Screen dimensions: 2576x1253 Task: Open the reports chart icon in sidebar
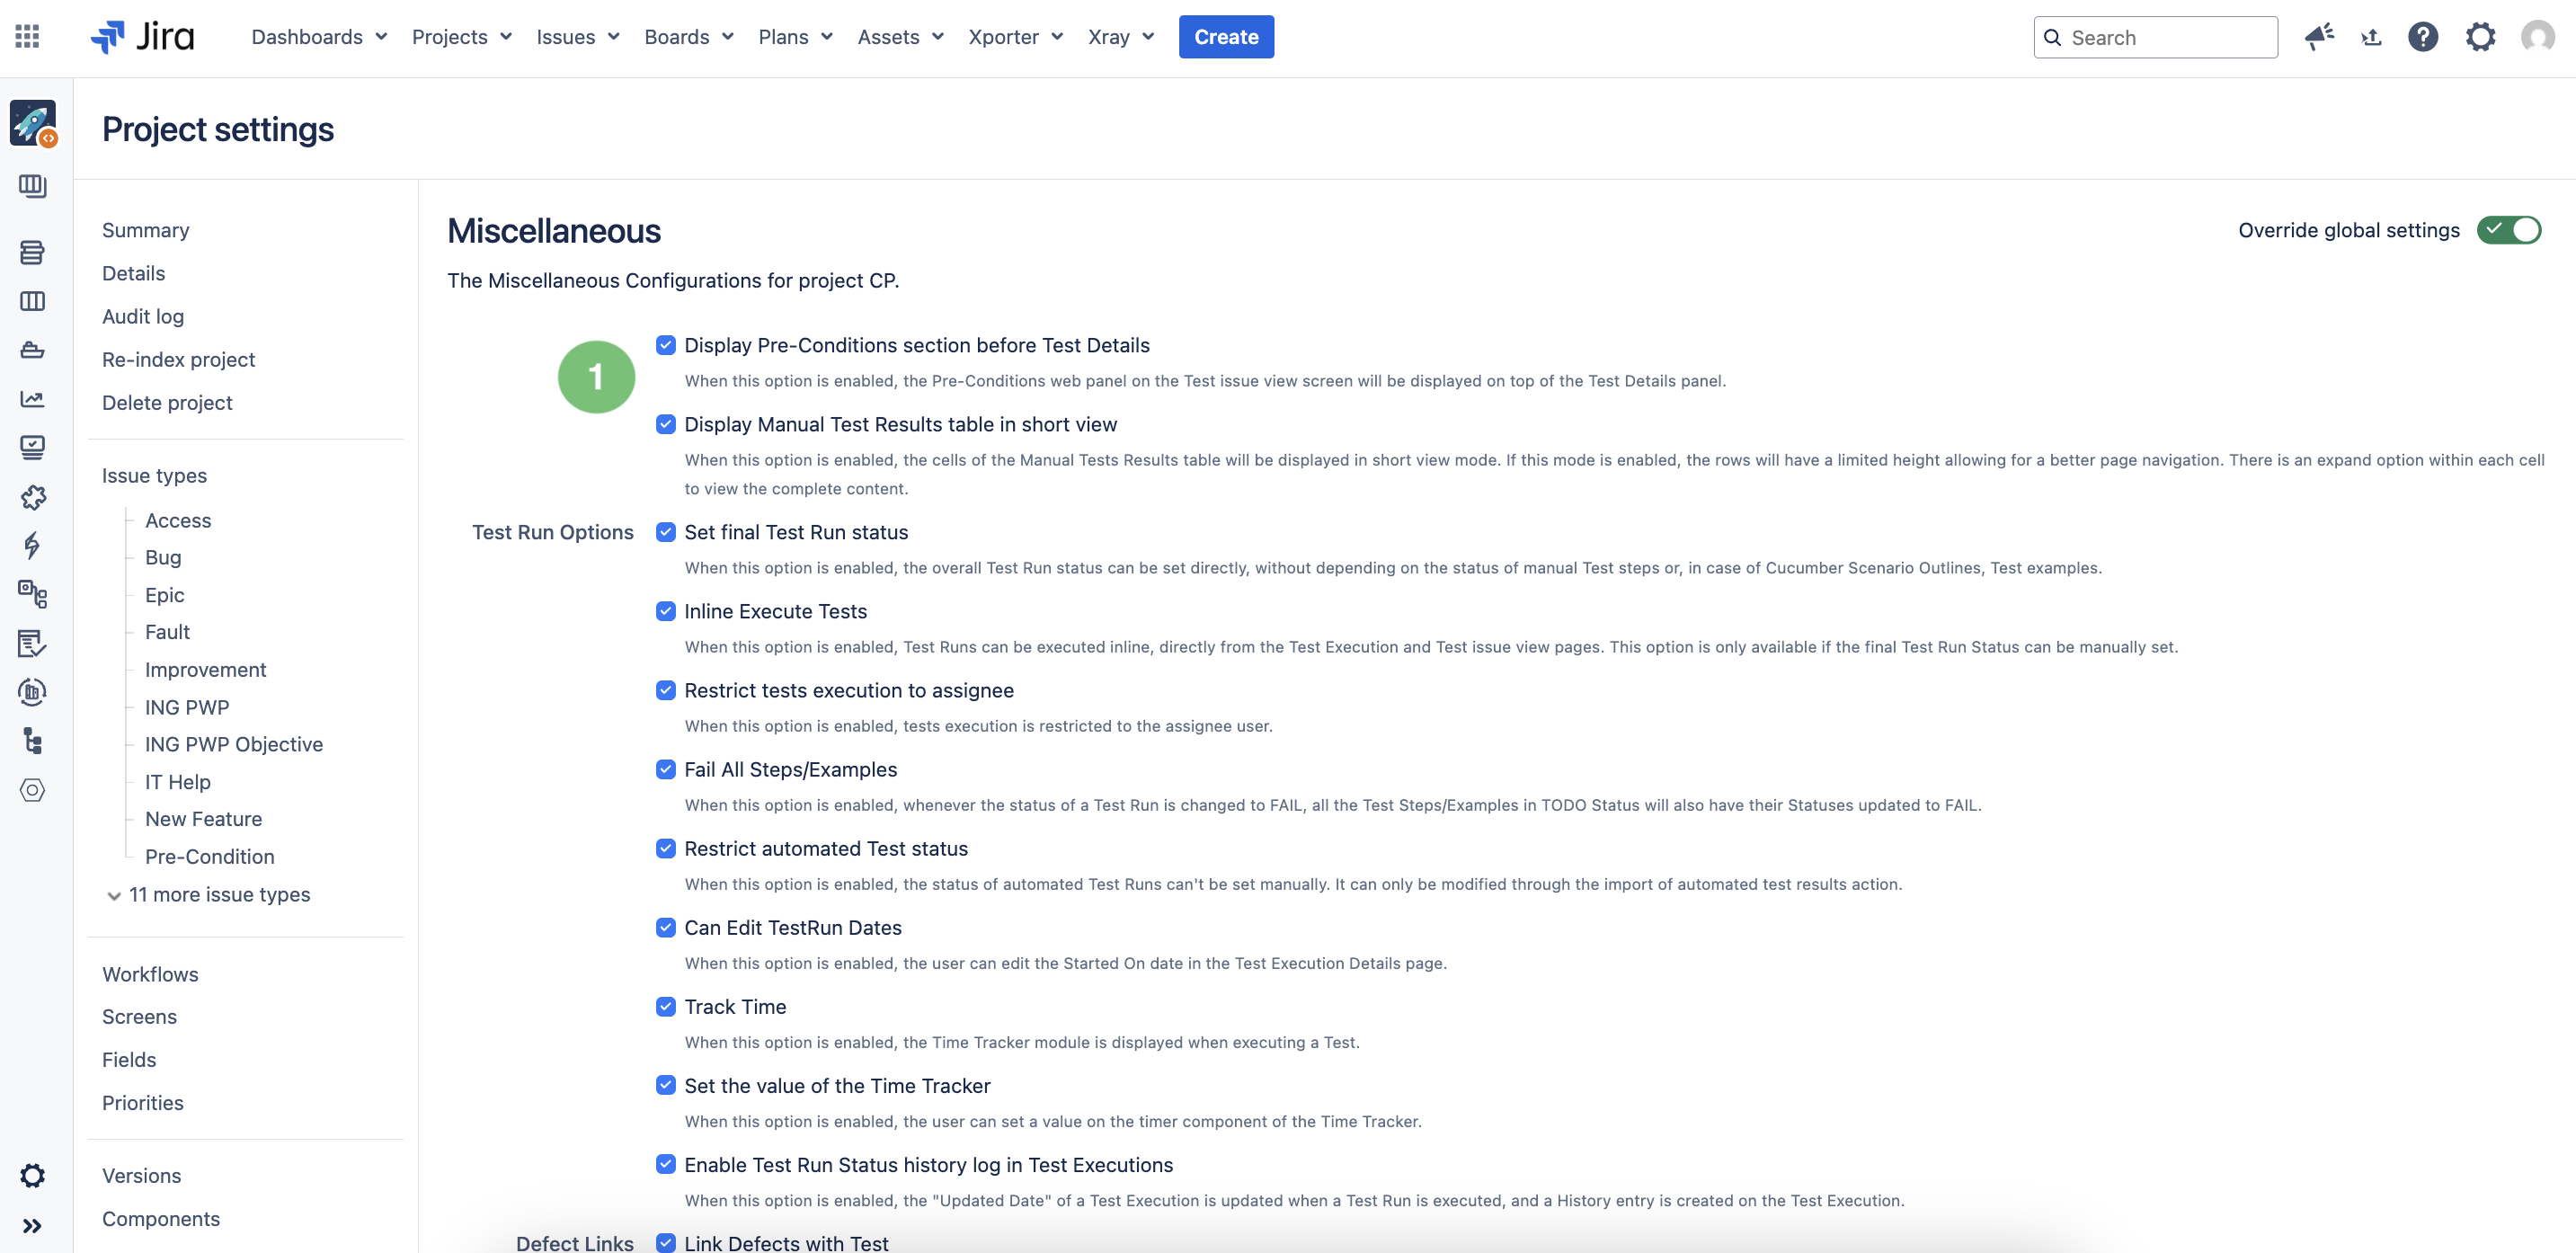pyautogui.click(x=32, y=399)
